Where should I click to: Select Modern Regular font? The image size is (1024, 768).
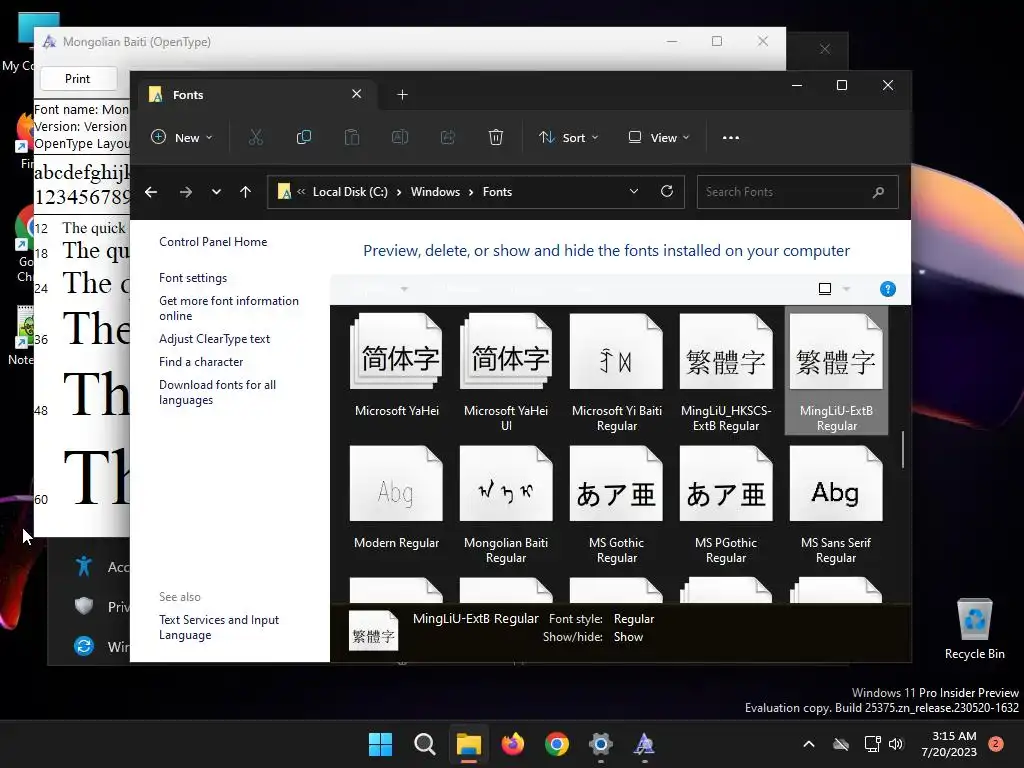tap(396, 498)
